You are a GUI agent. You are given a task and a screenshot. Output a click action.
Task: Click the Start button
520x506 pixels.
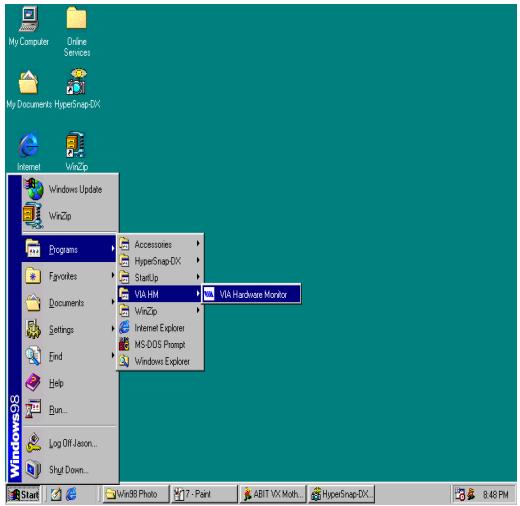(x=23, y=494)
